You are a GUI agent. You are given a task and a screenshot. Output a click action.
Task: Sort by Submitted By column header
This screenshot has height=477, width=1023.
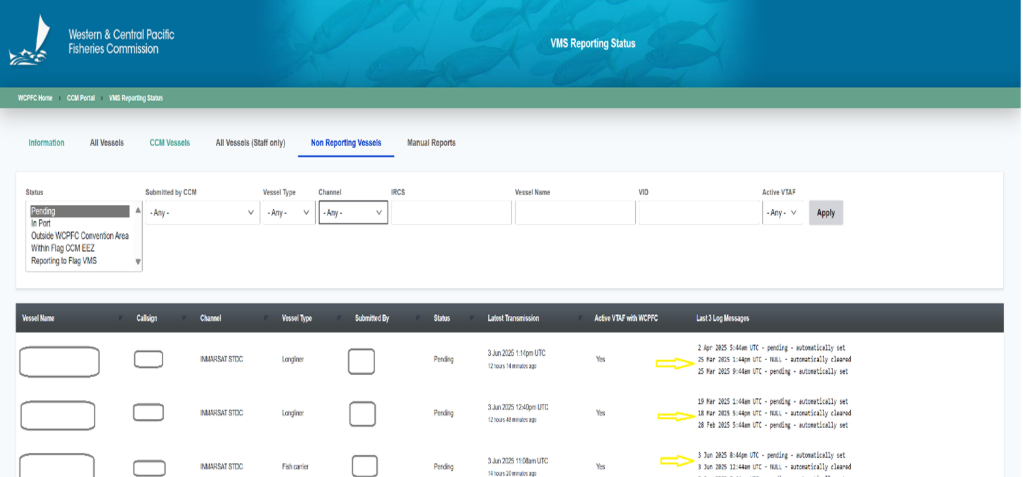[372, 318]
